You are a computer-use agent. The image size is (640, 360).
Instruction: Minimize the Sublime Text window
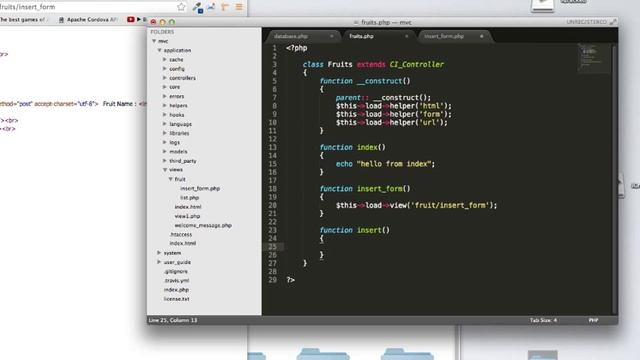163,22
